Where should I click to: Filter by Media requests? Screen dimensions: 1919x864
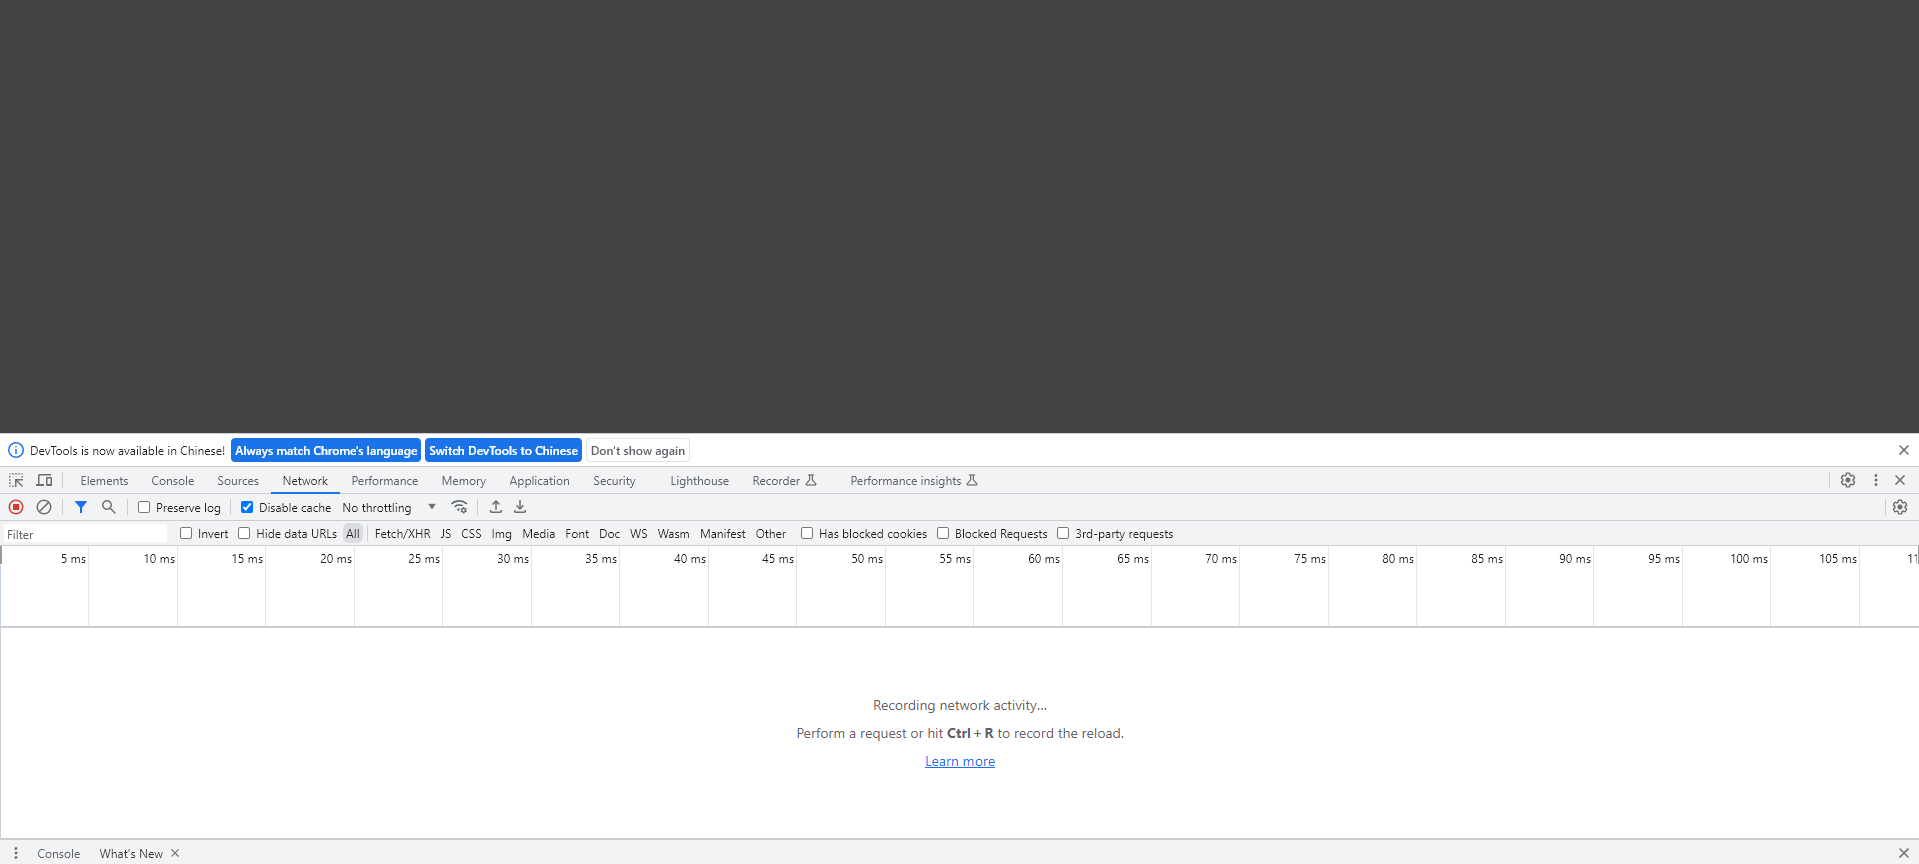tap(539, 534)
